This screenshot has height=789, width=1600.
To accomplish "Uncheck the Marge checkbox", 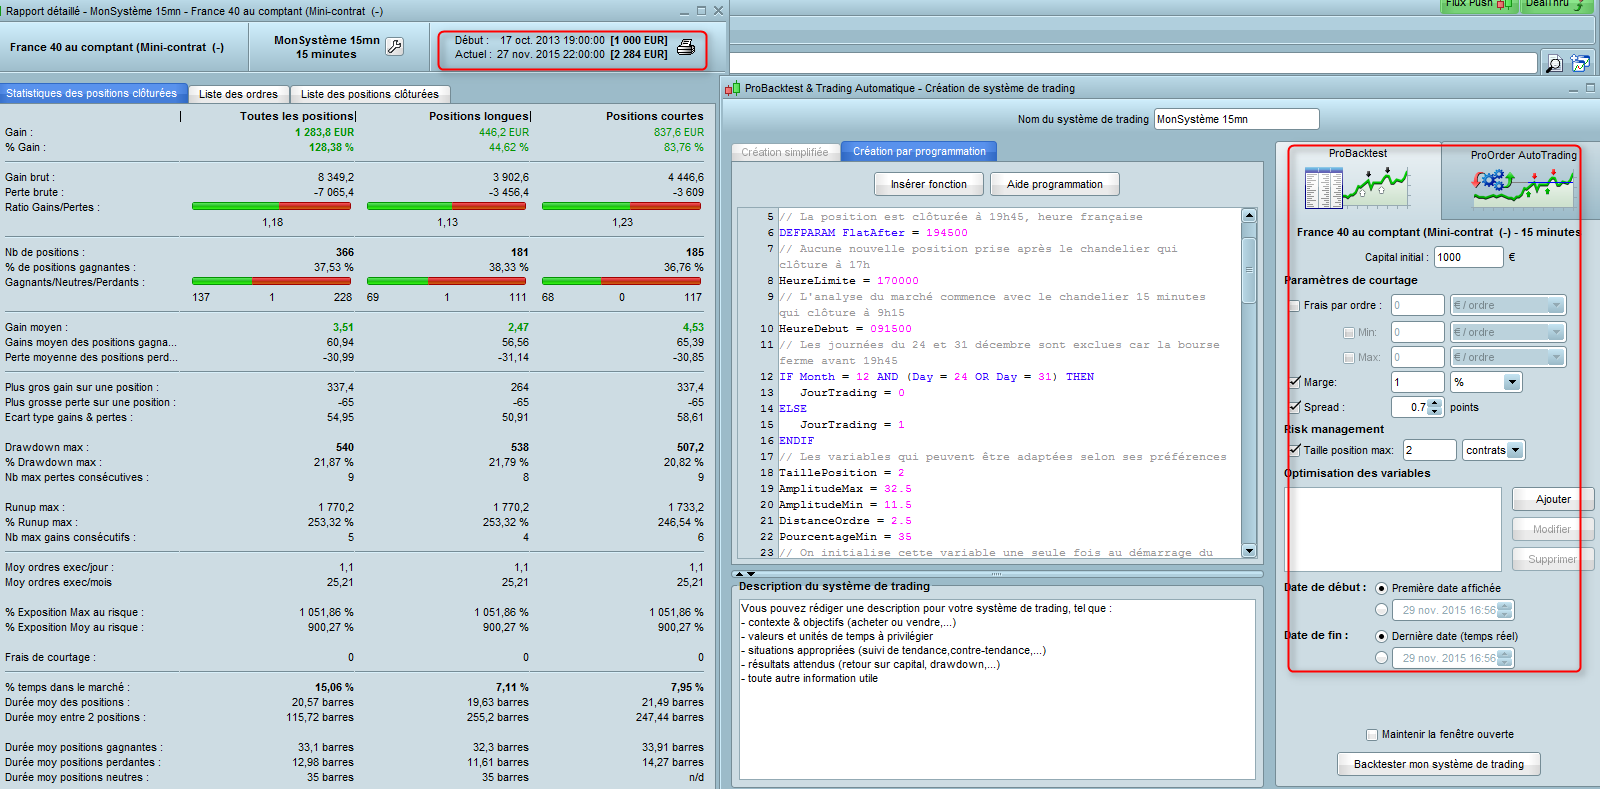I will pyautogui.click(x=1295, y=382).
